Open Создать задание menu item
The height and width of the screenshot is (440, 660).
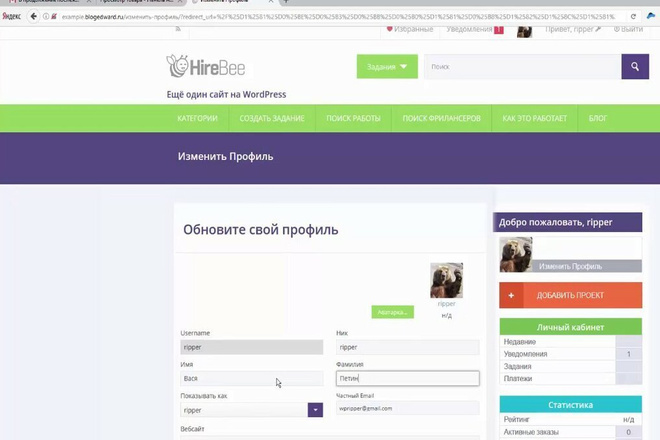click(272, 118)
